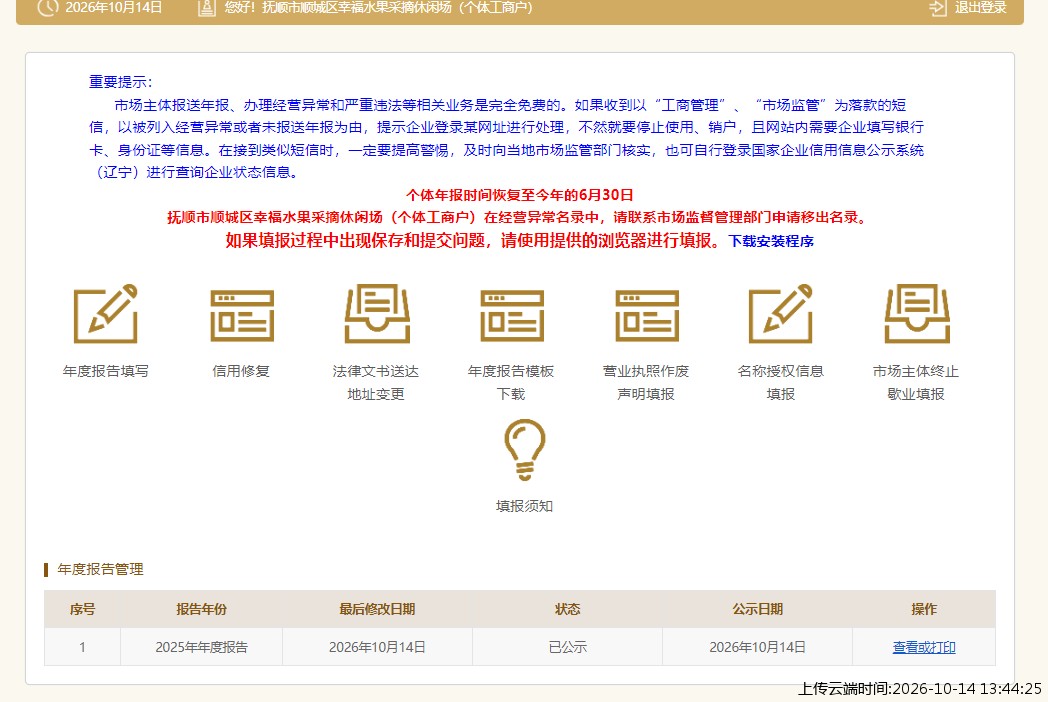Click the 年度报告模板 label text
The height and width of the screenshot is (702, 1048).
coord(511,371)
